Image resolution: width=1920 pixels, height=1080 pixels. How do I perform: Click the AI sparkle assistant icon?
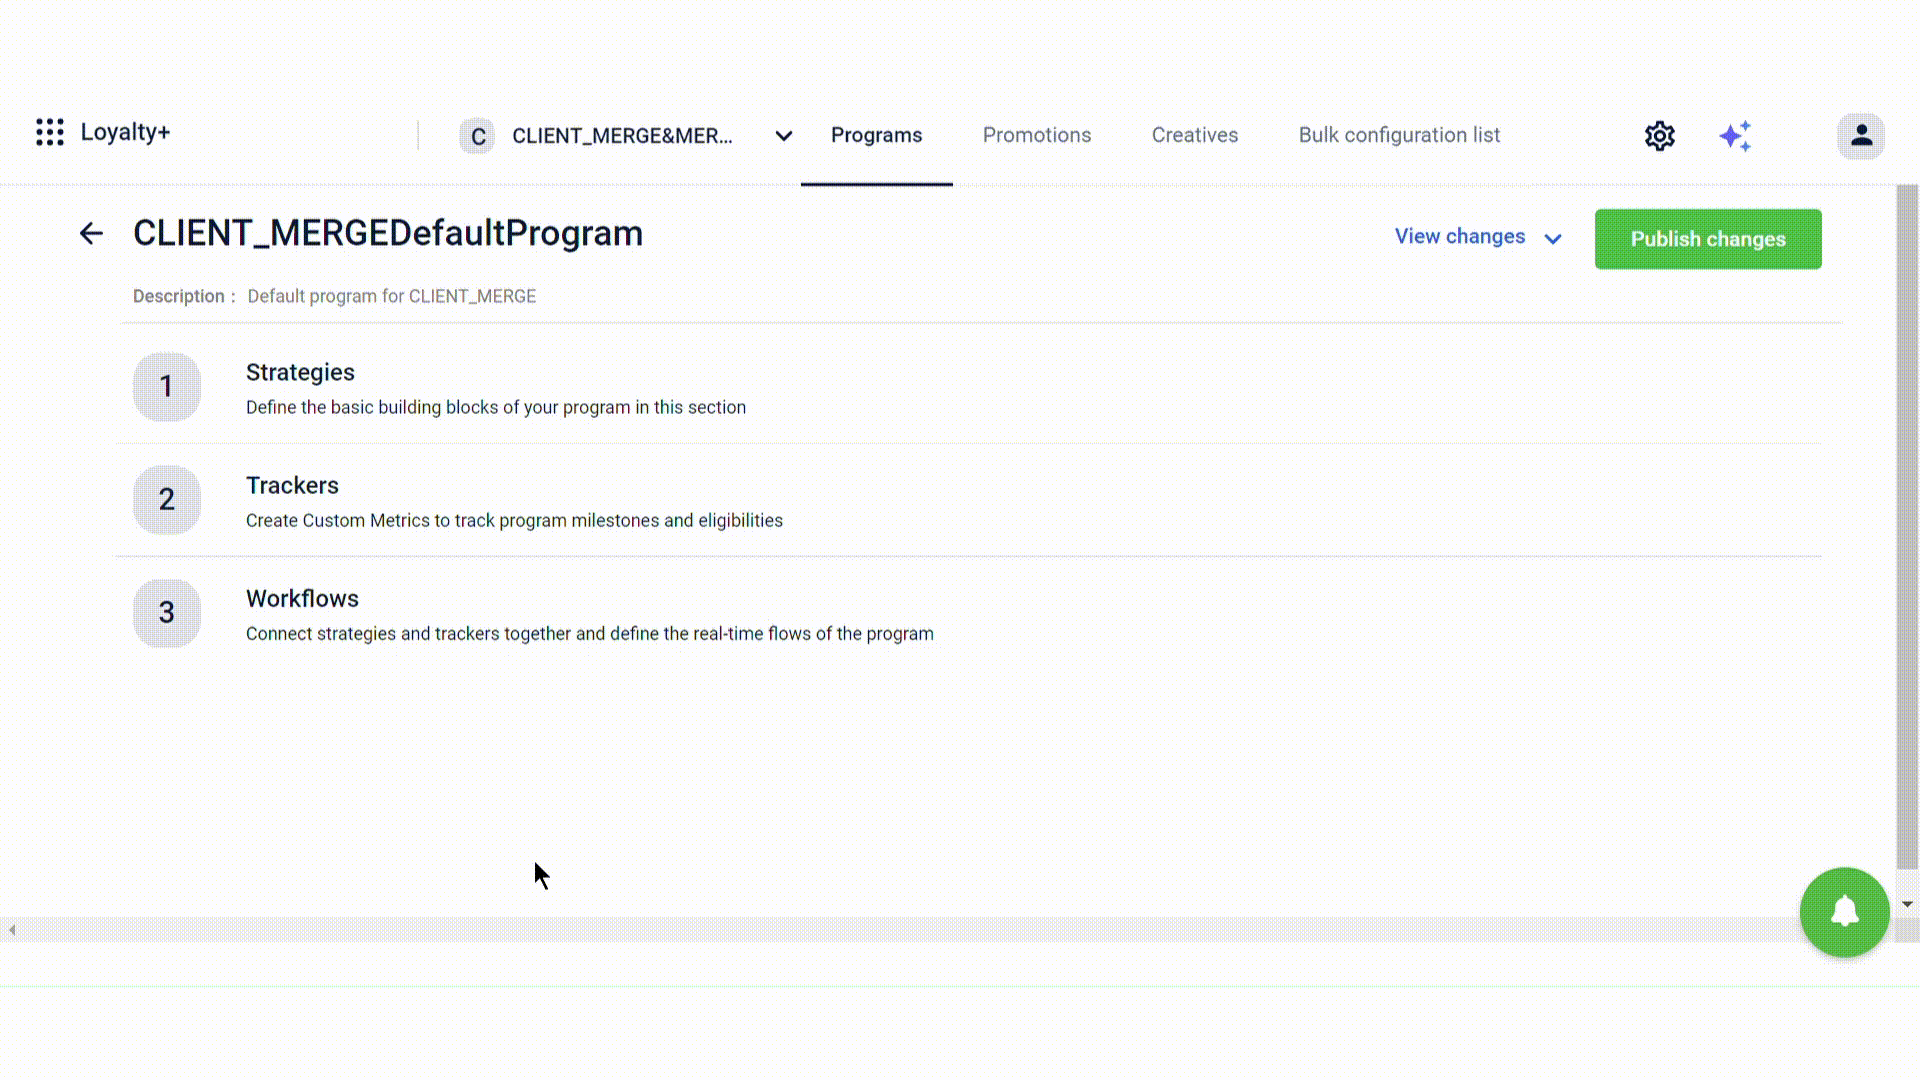click(1737, 135)
